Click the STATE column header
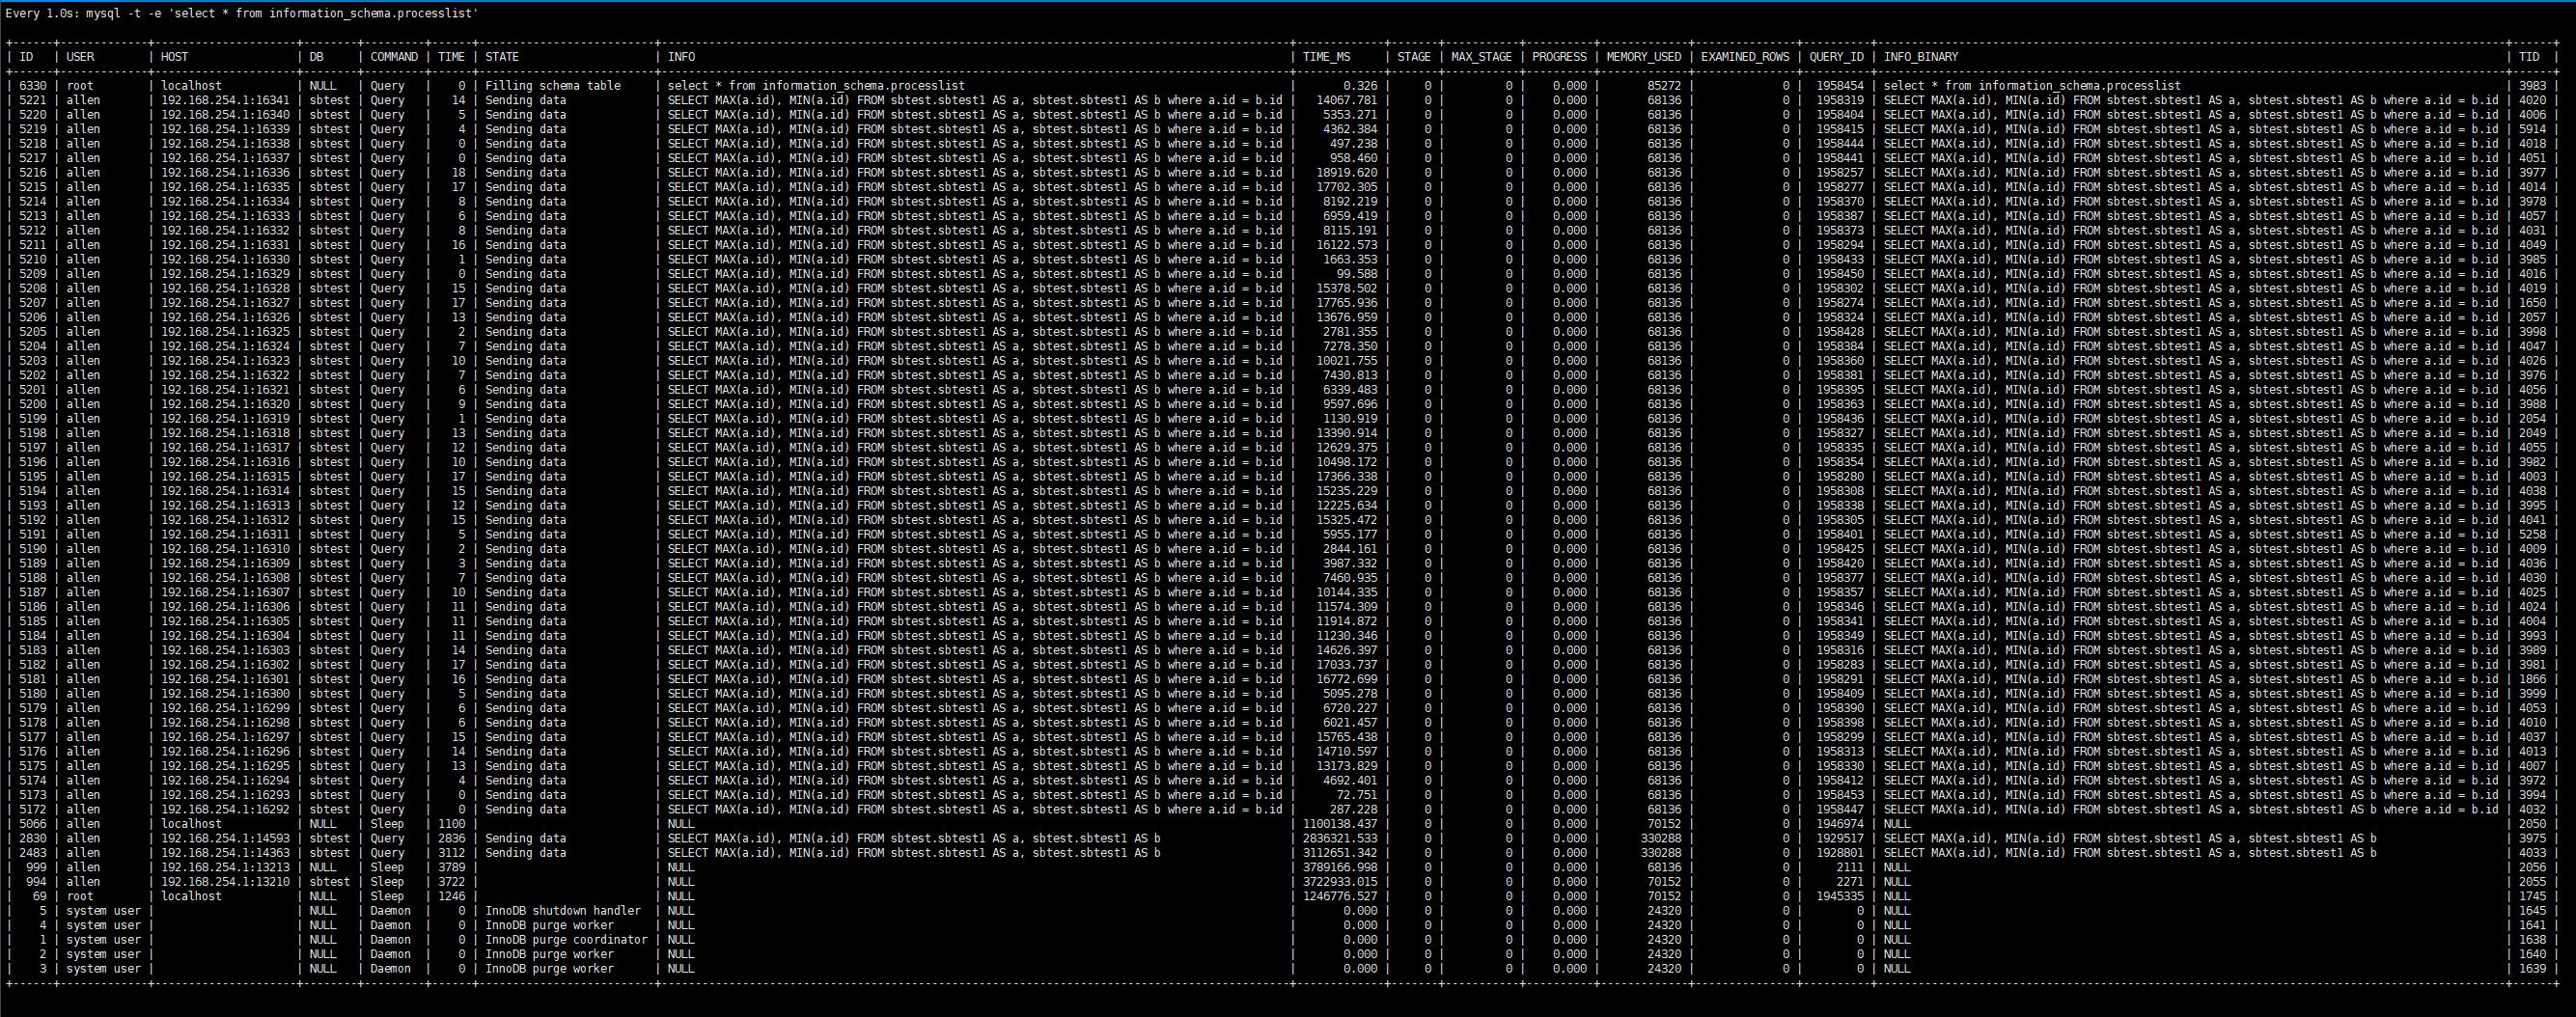This screenshot has width=2576, height=1017. (502, 57)
